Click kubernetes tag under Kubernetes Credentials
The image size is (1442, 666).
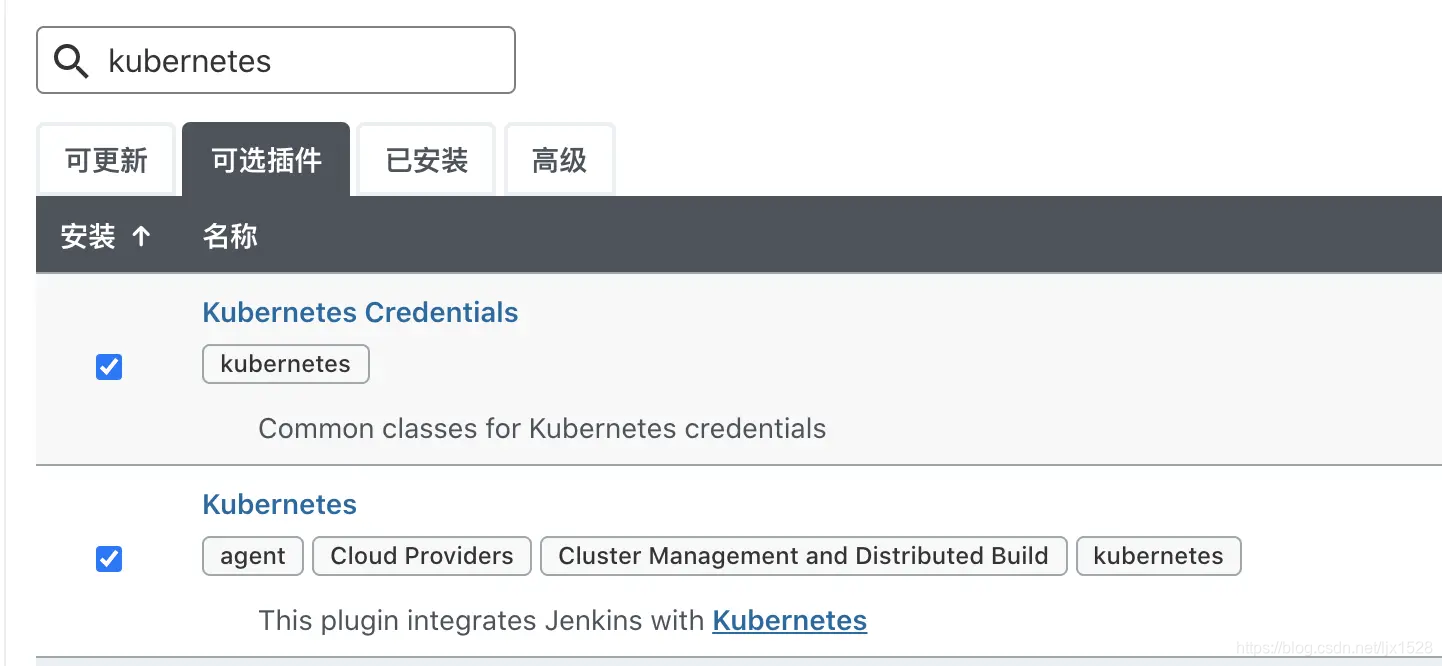click(286, 364)
